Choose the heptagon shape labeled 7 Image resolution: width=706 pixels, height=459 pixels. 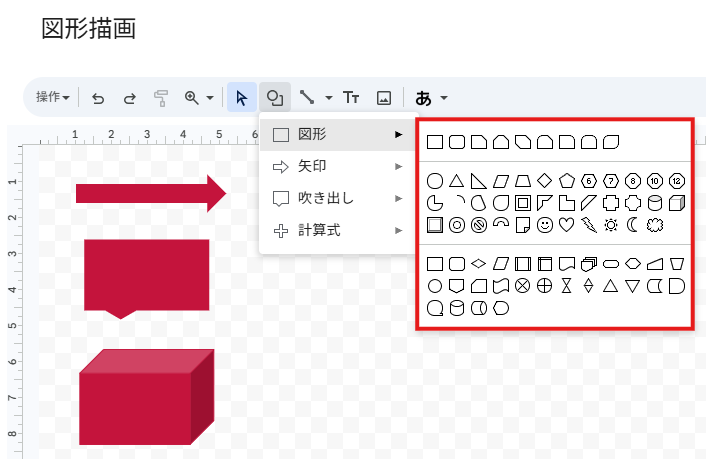point(611,181)
